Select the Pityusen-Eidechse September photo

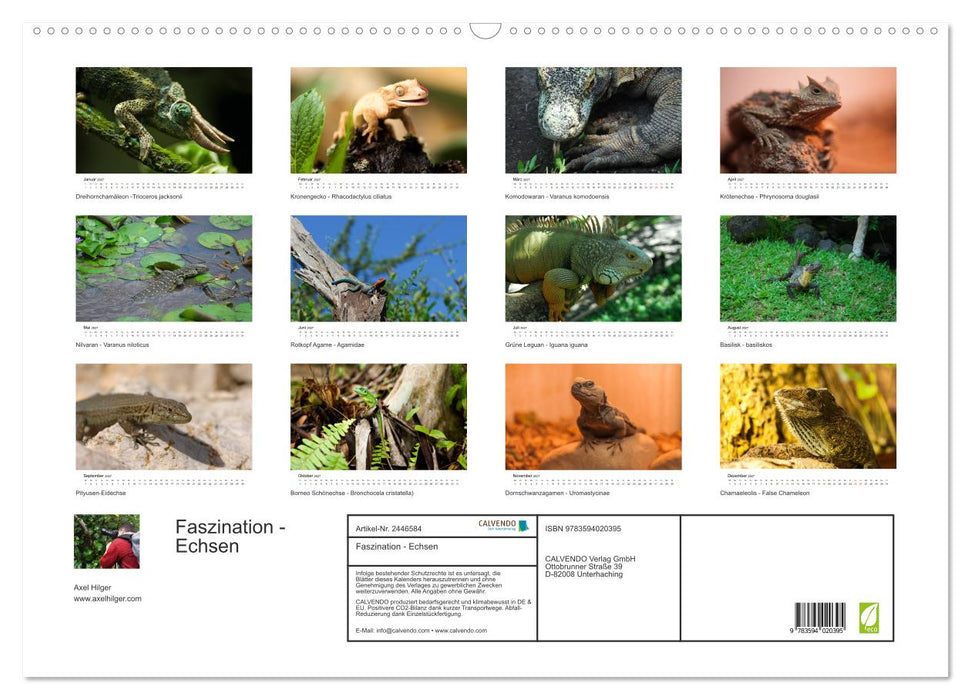[x=163, y=416]
